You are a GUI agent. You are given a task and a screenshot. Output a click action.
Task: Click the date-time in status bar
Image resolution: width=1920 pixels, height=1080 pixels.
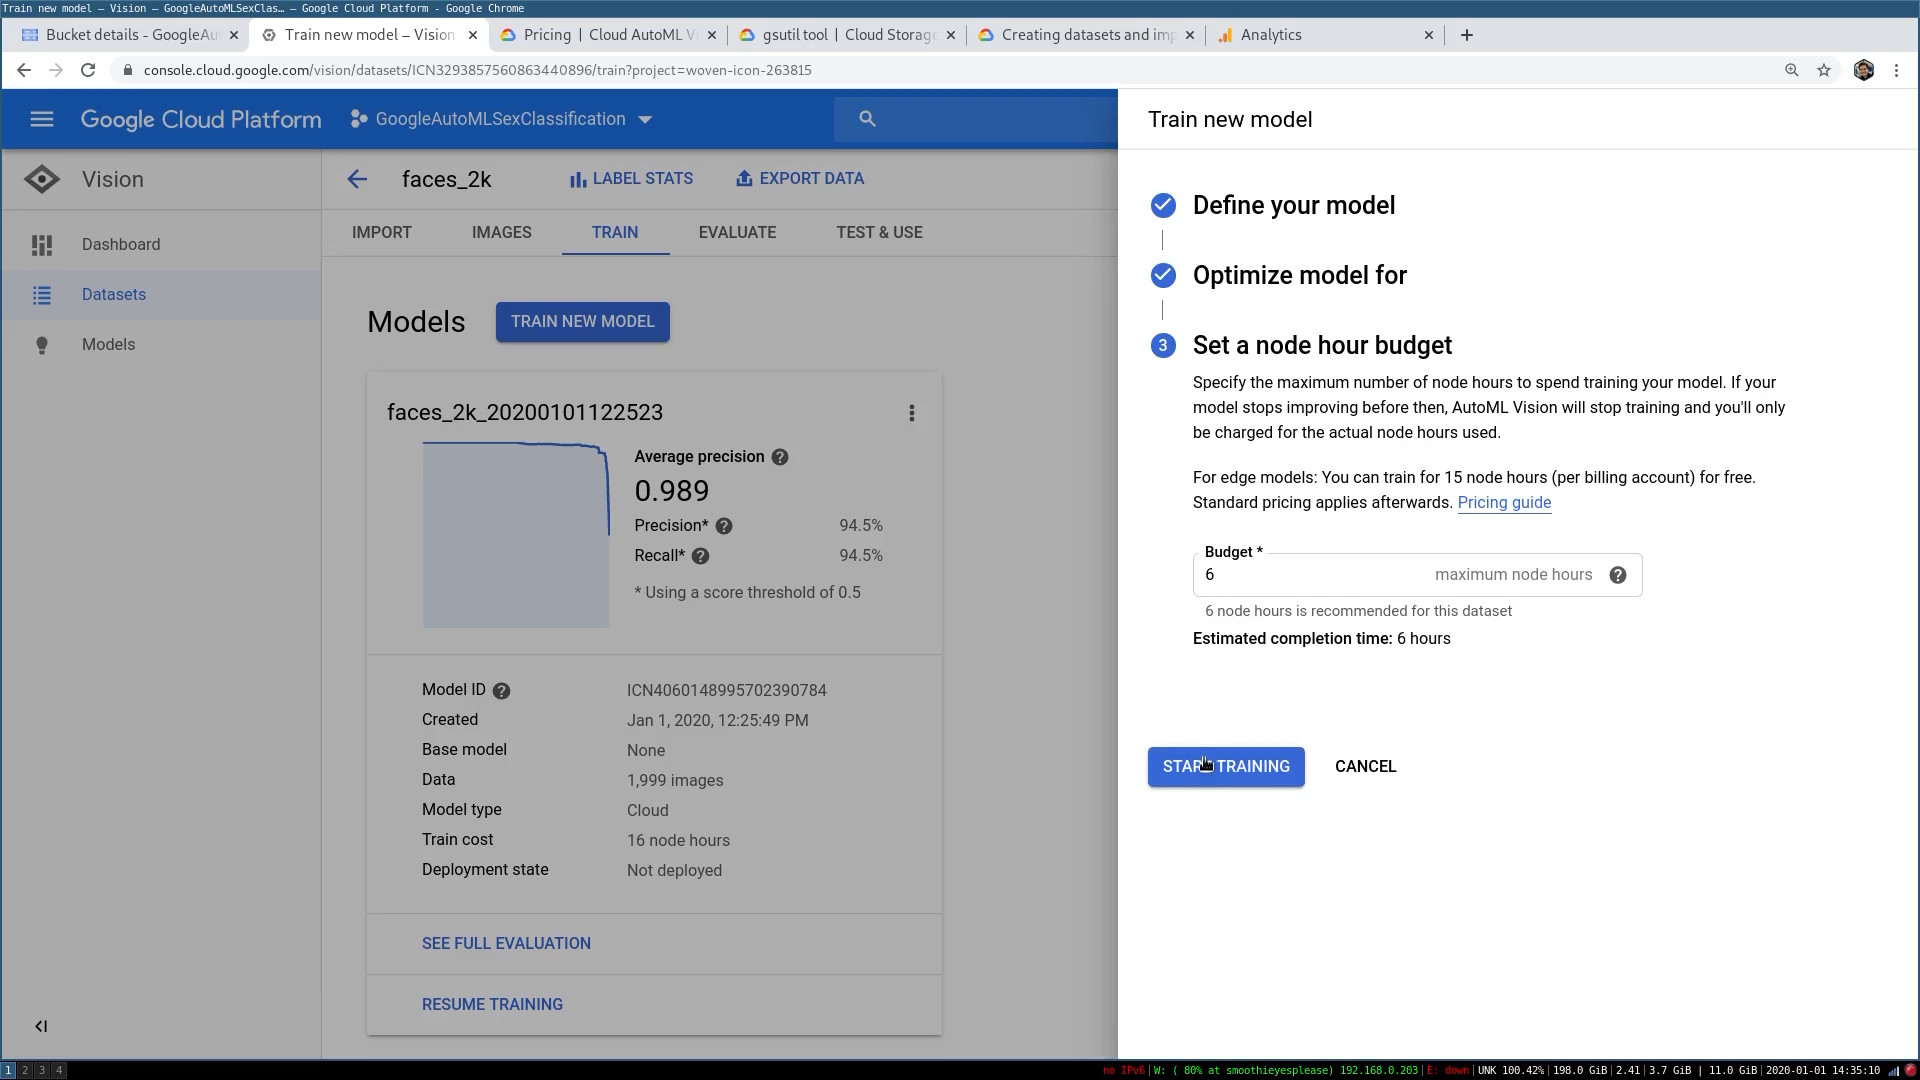tap(1822, 1070)
